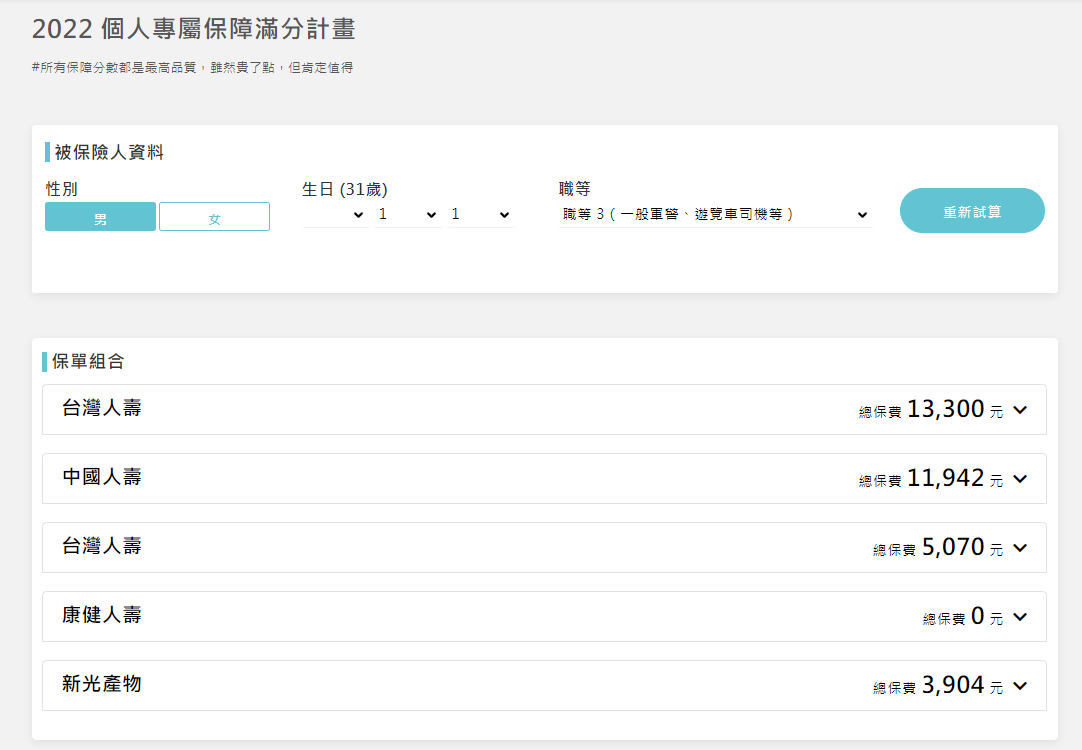Click the 被保險人資料 section heading
1082x750 pixels.
[x=109, y=152]
